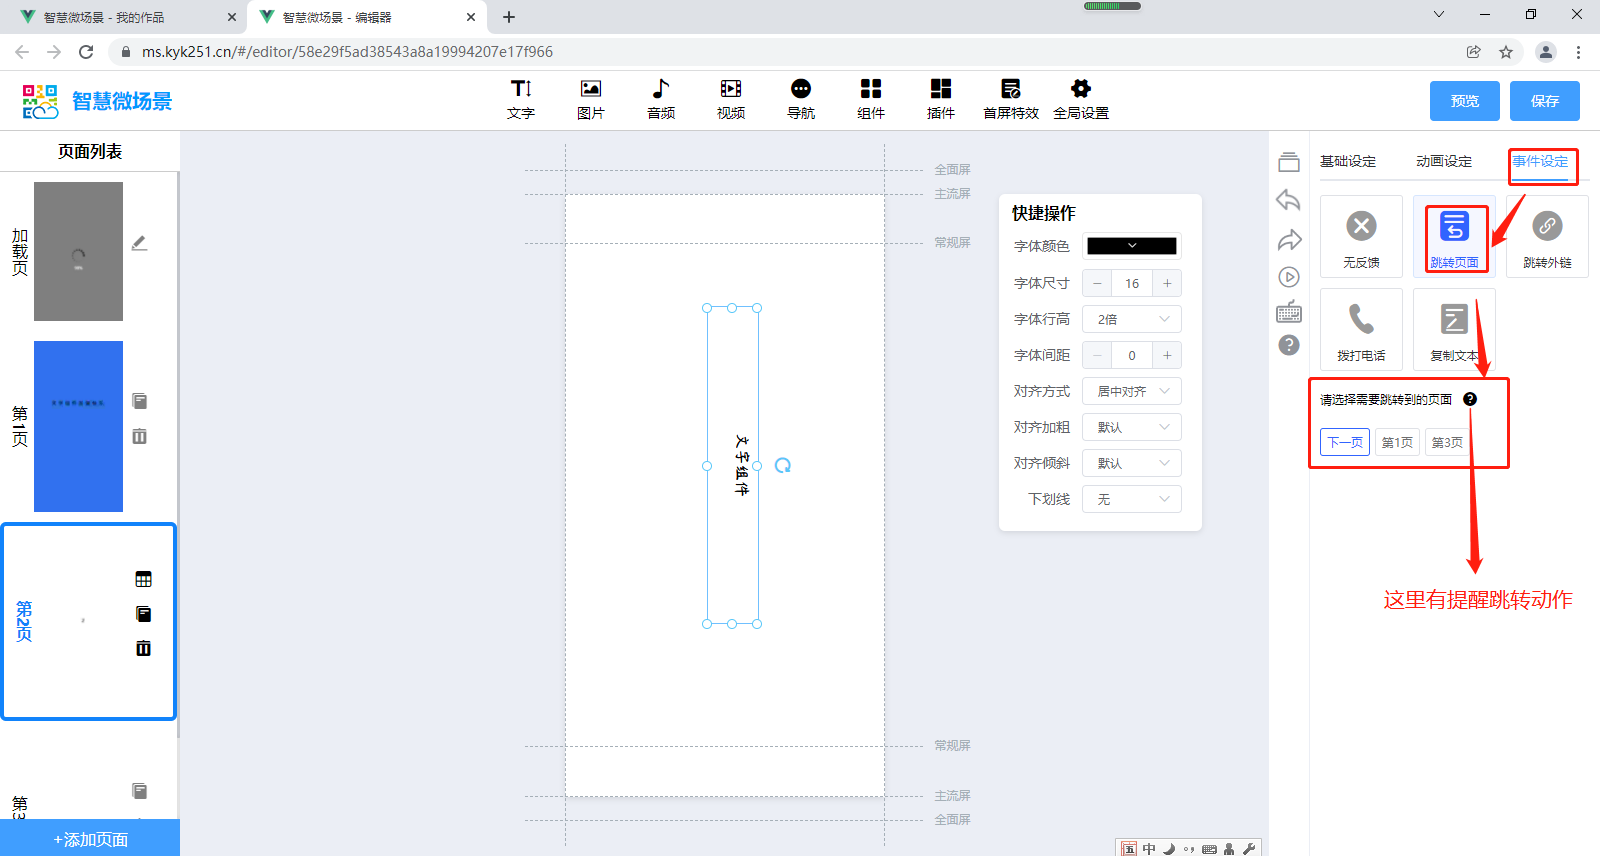Open the 字体颜色 color picker
1600x856 pixels.
coord(1131,246)
